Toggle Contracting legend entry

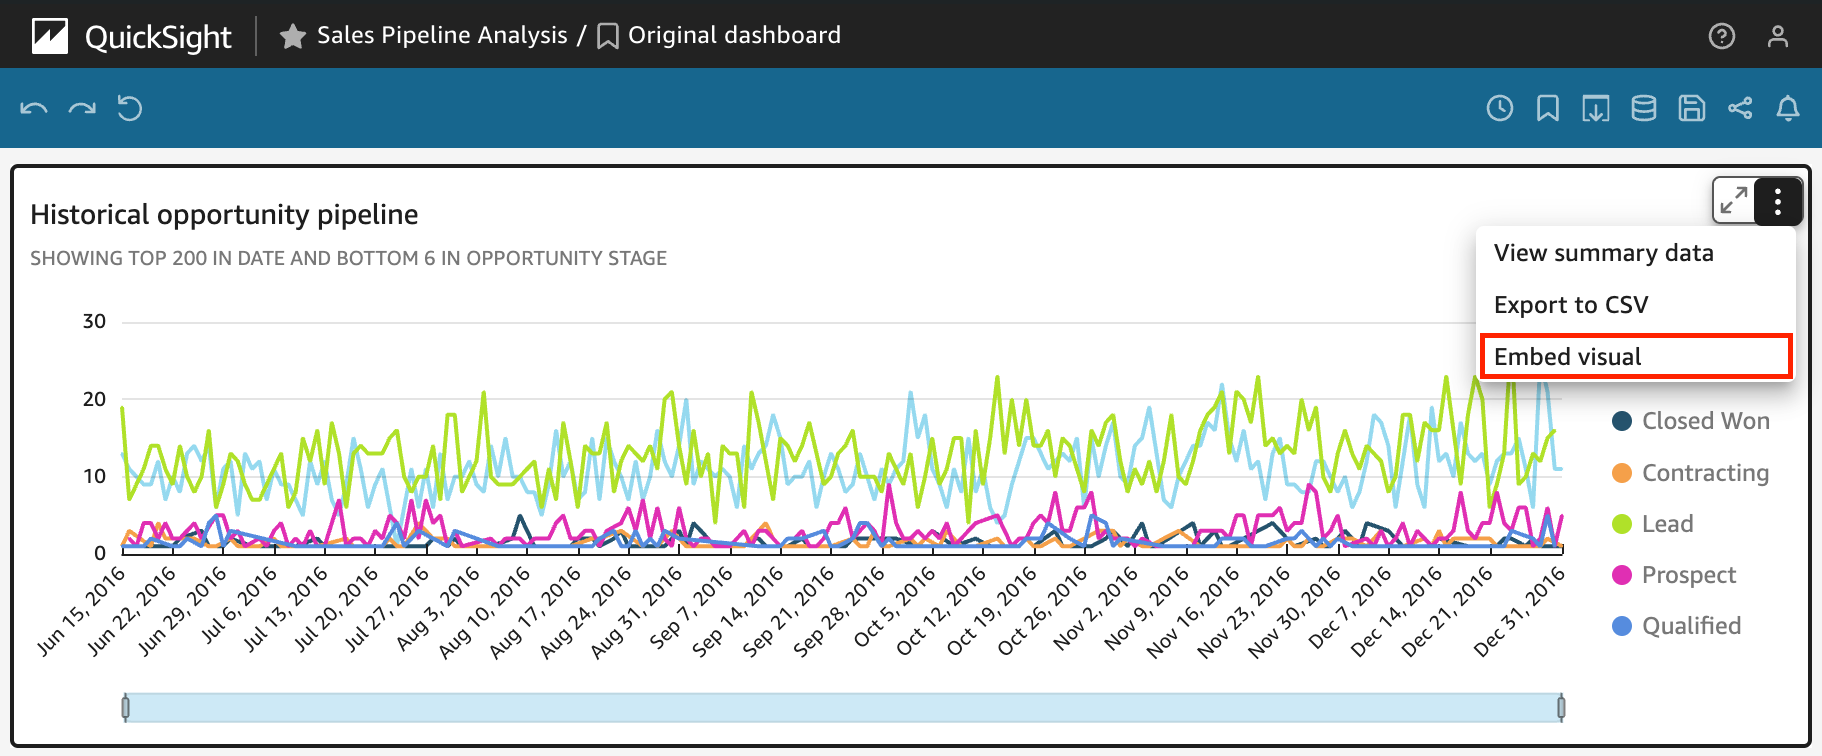1690,473
